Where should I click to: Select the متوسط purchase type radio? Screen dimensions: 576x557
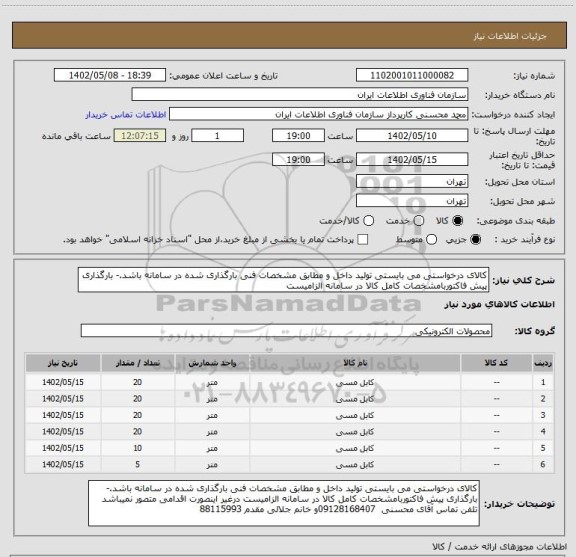coord(431,240)
